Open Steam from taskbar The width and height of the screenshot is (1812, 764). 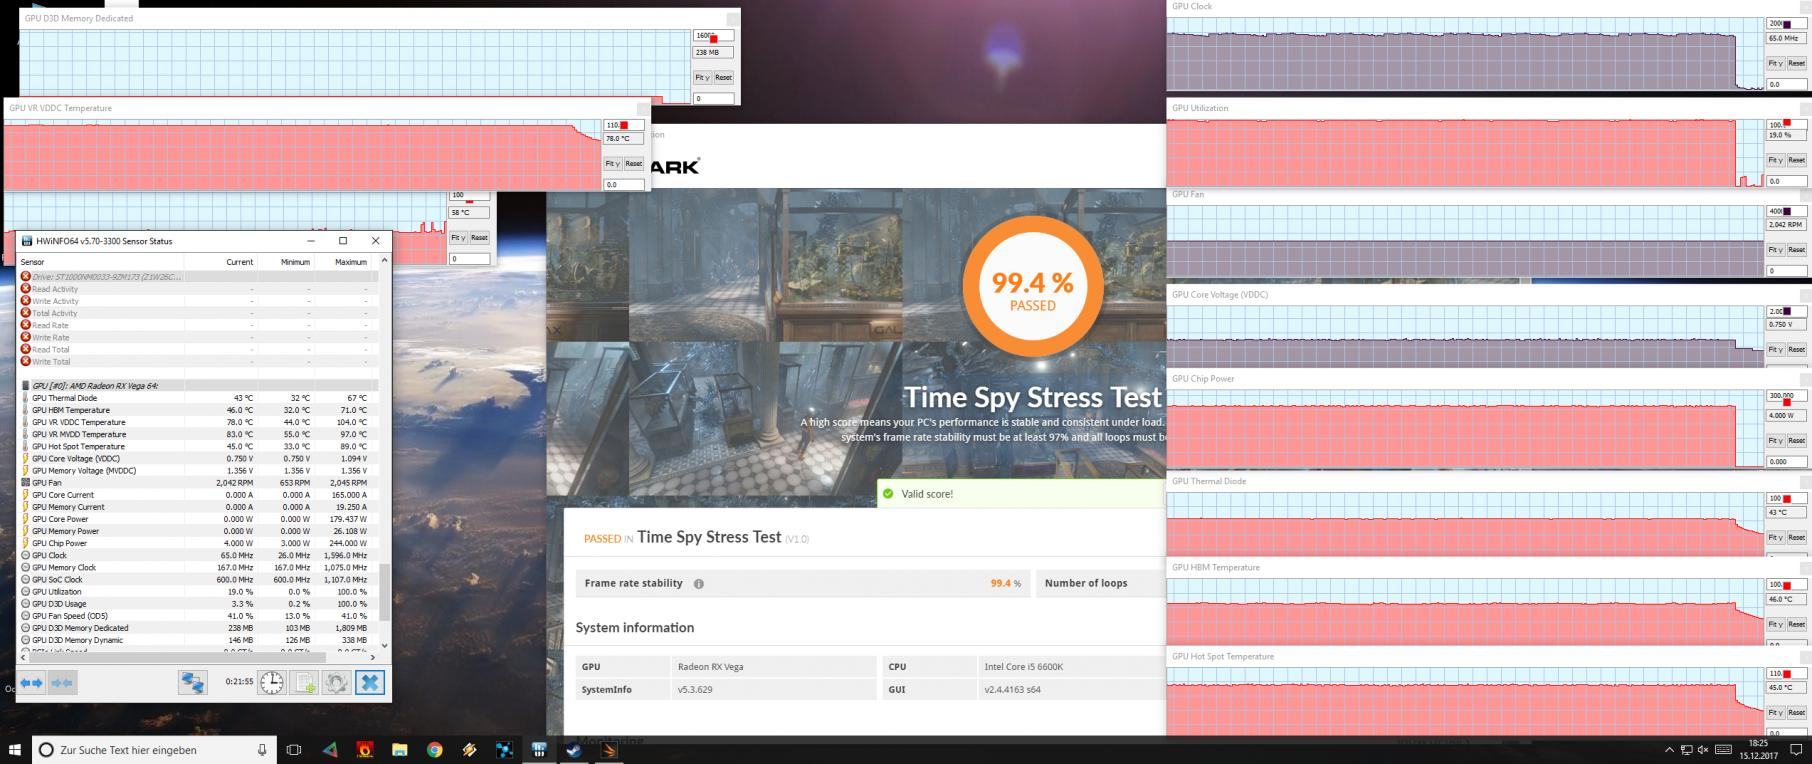[574, 749]
